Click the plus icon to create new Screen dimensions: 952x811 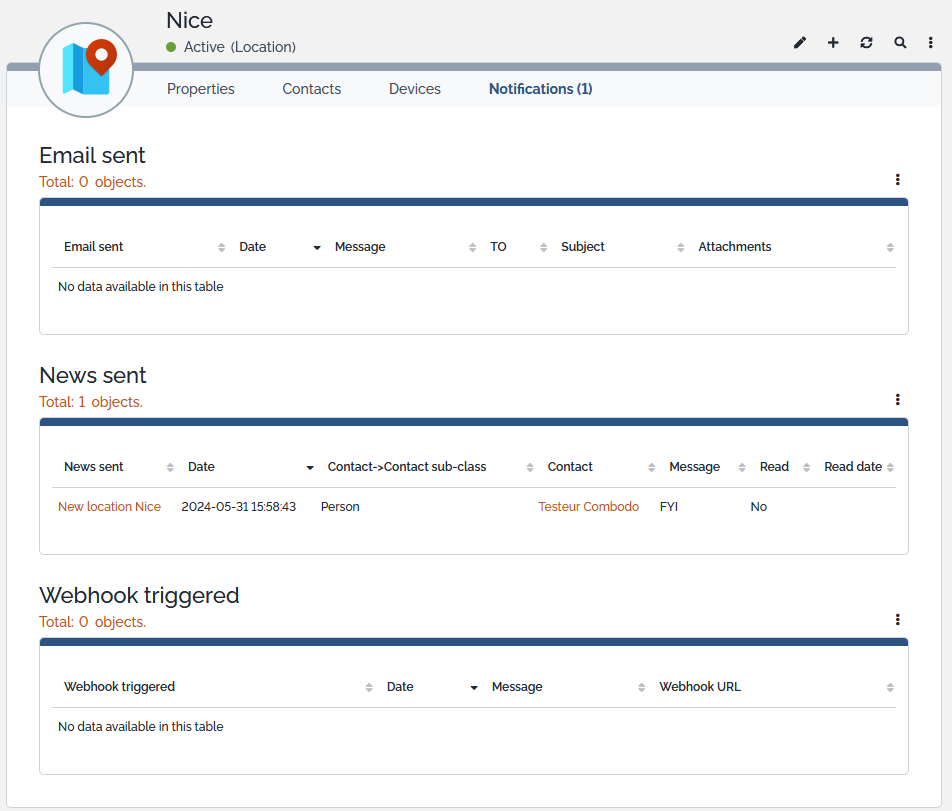833,43
